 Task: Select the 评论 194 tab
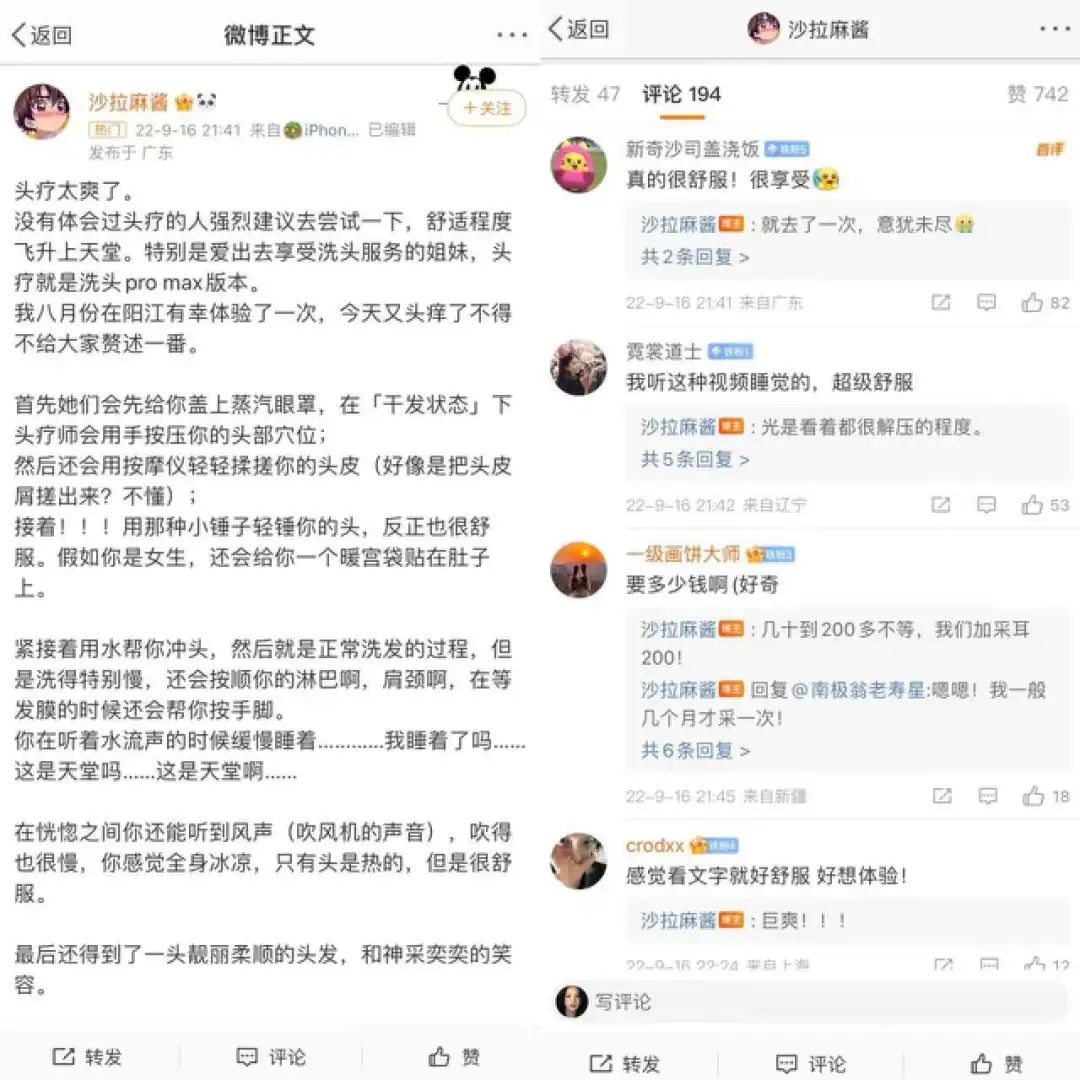coord(681,94)
